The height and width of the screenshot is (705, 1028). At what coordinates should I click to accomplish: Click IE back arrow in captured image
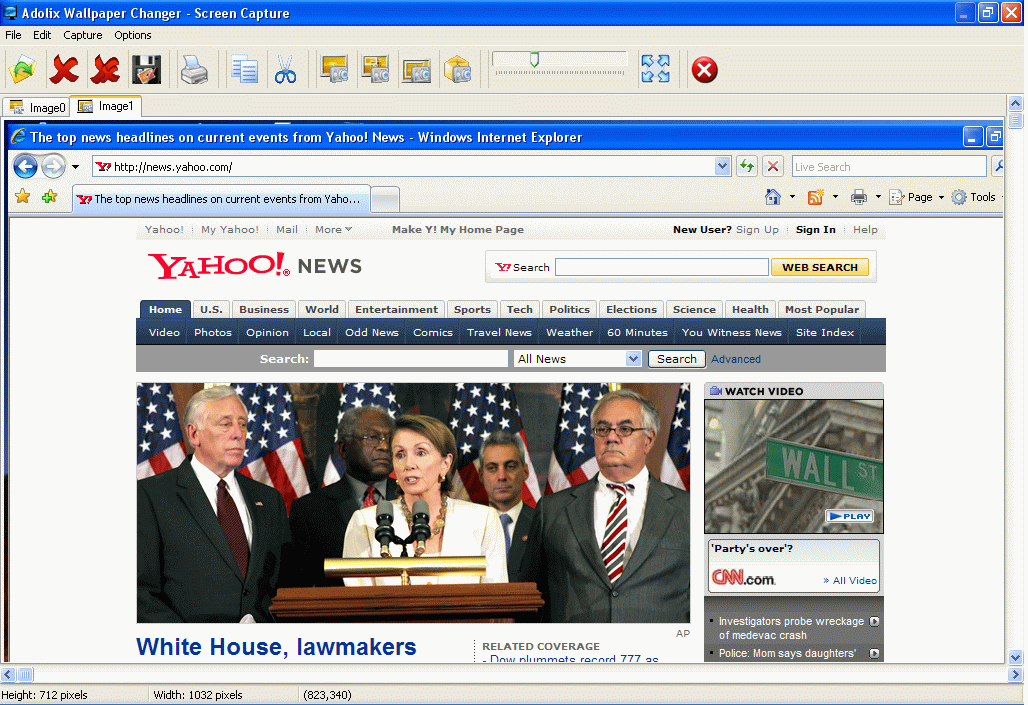click(x=26, y=167)
